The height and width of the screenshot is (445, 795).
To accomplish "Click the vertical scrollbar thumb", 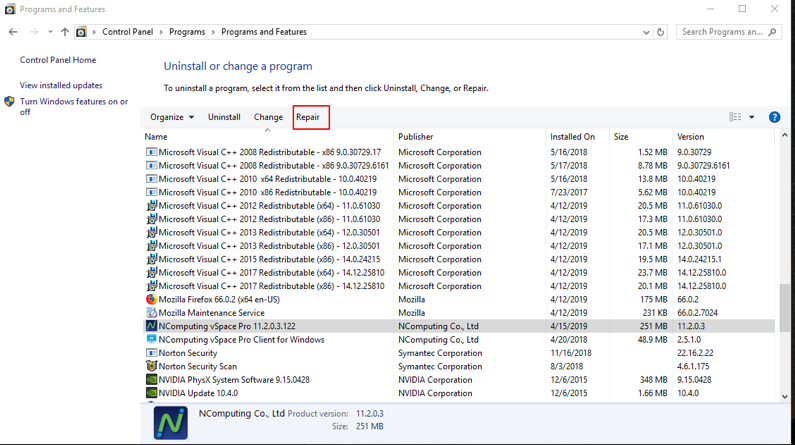I will [784, 308].
